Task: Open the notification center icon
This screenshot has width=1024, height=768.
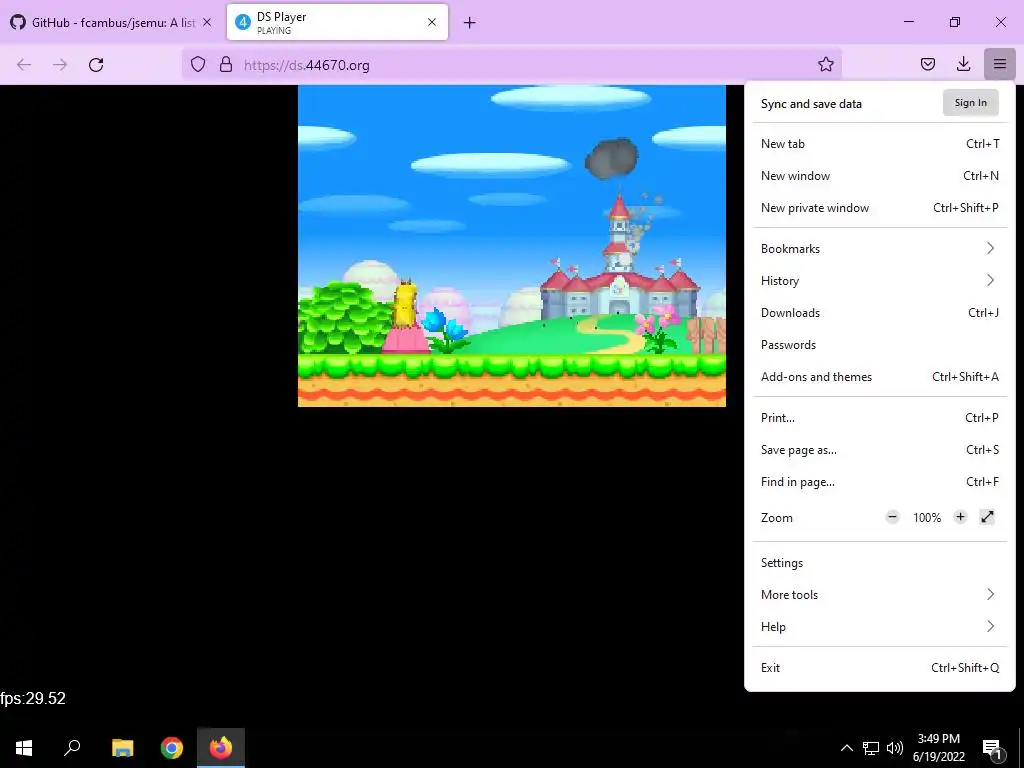Action: point(993,748)
